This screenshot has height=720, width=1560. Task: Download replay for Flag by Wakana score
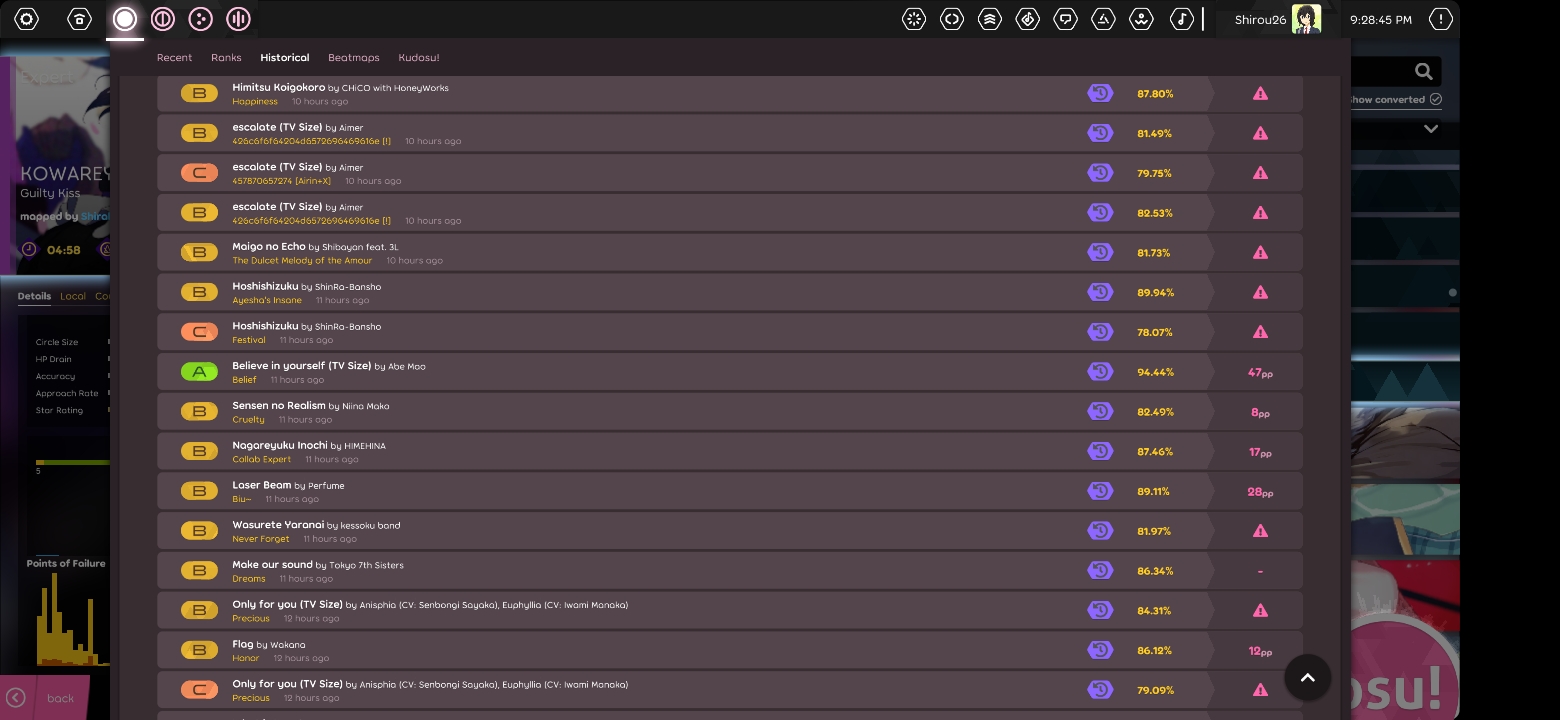(x=1100, y=650)
